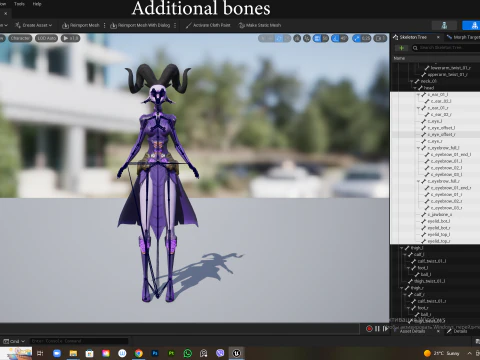Activate Cloth Paint tool
Viewport: 480px width, 360px height.
coord(208,25)
